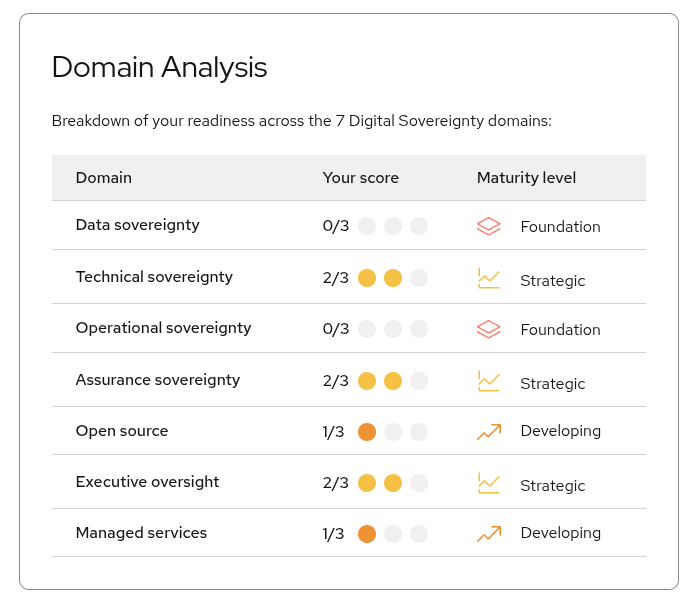This screenshot has height=602, width=694.
Task: Click the Domain column header
Action: click(104, 178)
